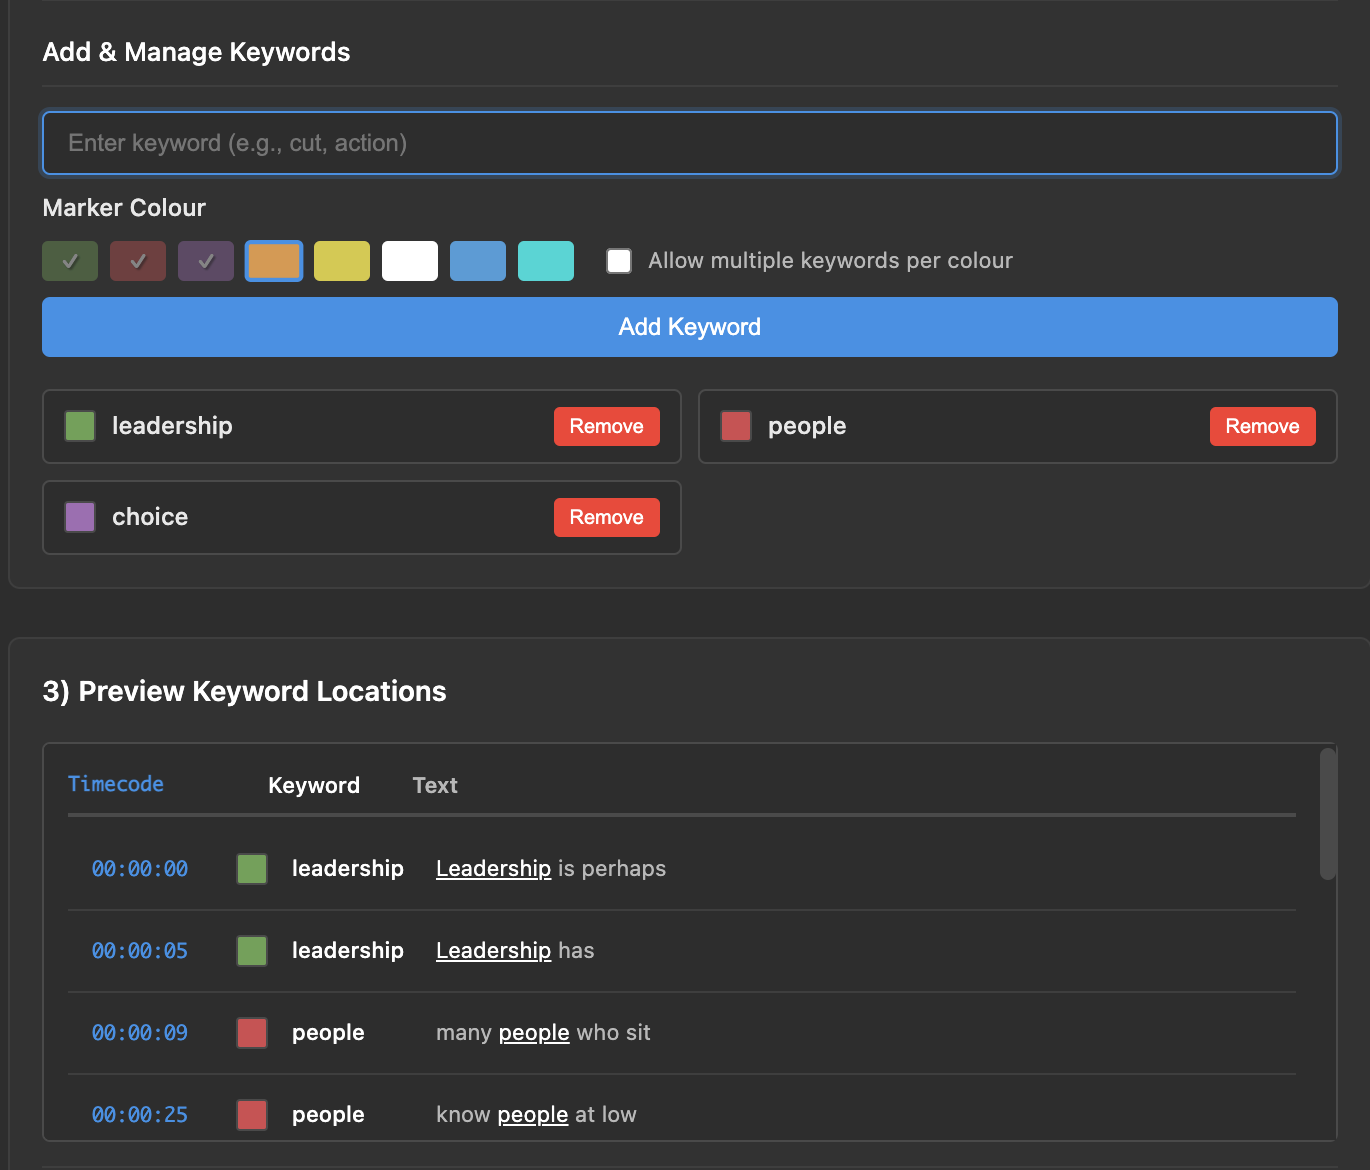Pick the yellow marker colour swatch
This screenshot has width=1370, height=1170.
pyautogui.click(x=342, y=261)
